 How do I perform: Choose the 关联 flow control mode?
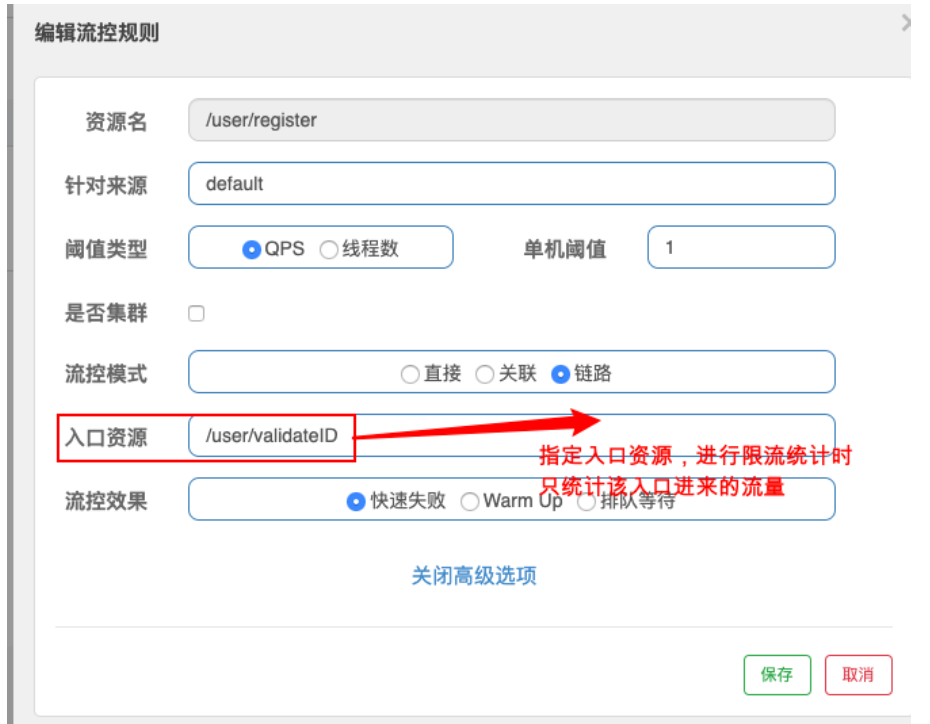point(485,372)
